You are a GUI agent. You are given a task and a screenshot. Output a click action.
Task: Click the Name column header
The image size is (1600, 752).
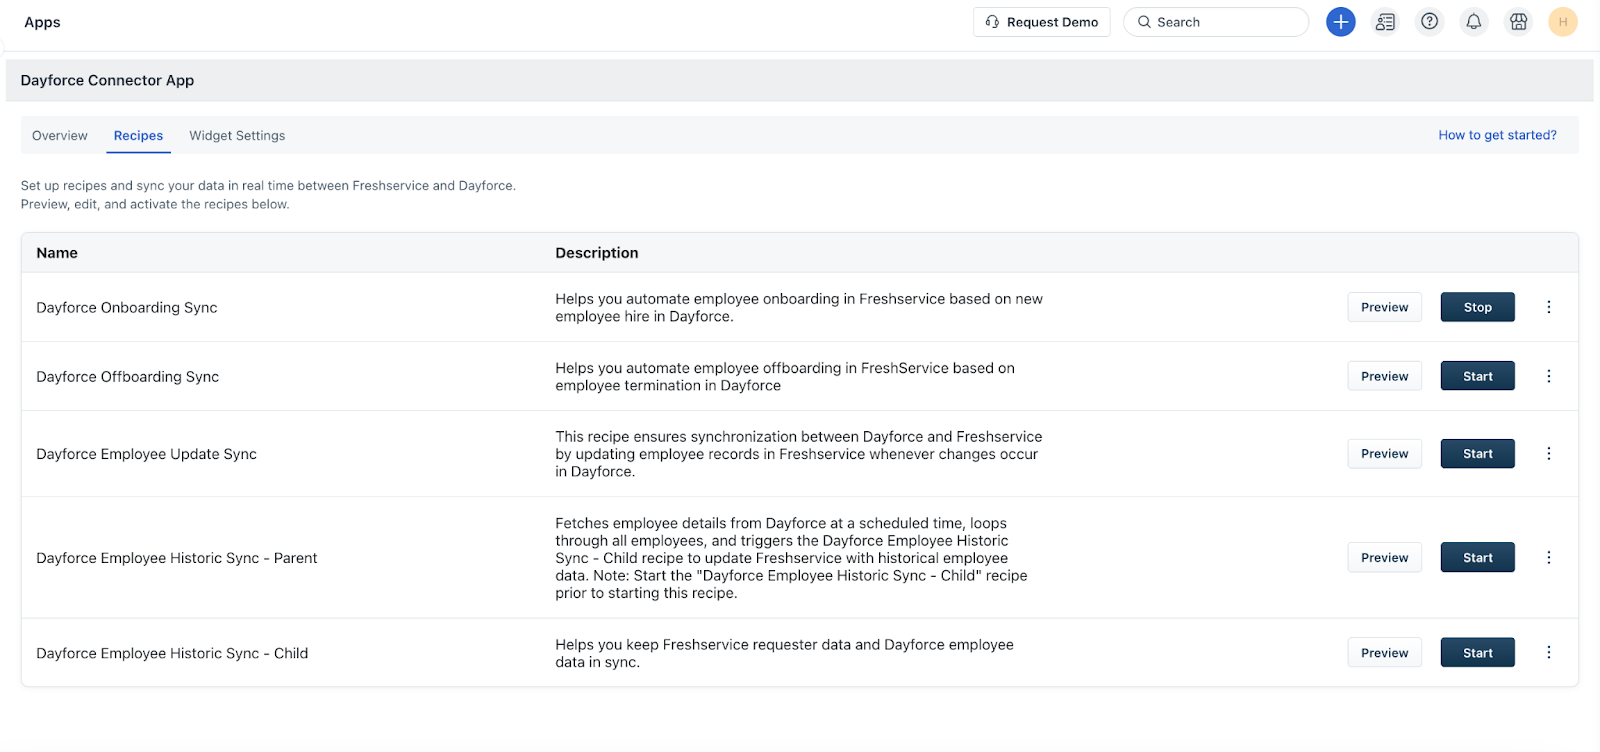(57, 253)
